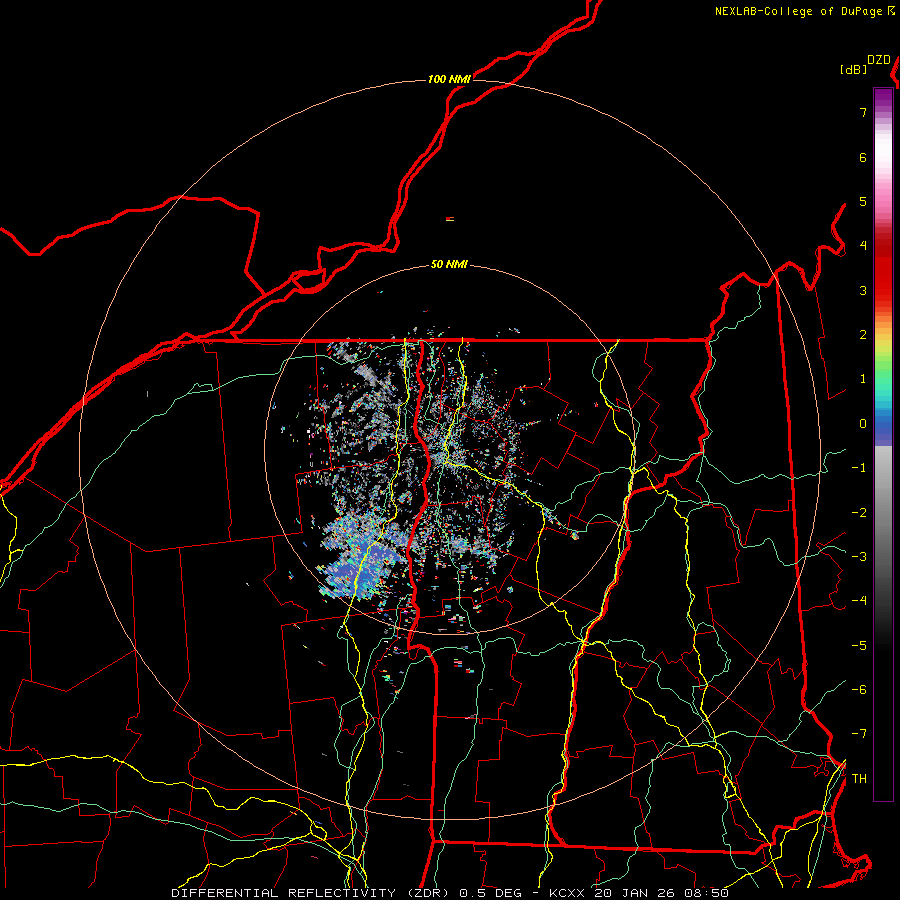Click the TH threshold label on the scale
This screenshot has height=900, width=900.
click(859, 779)
